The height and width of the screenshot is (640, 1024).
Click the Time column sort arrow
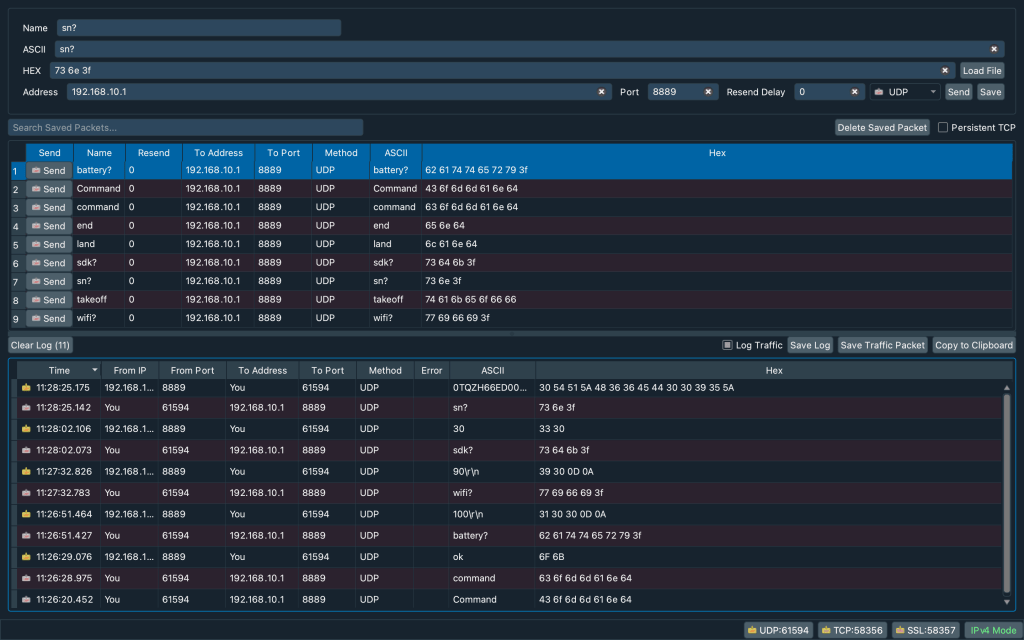(95, 371)
